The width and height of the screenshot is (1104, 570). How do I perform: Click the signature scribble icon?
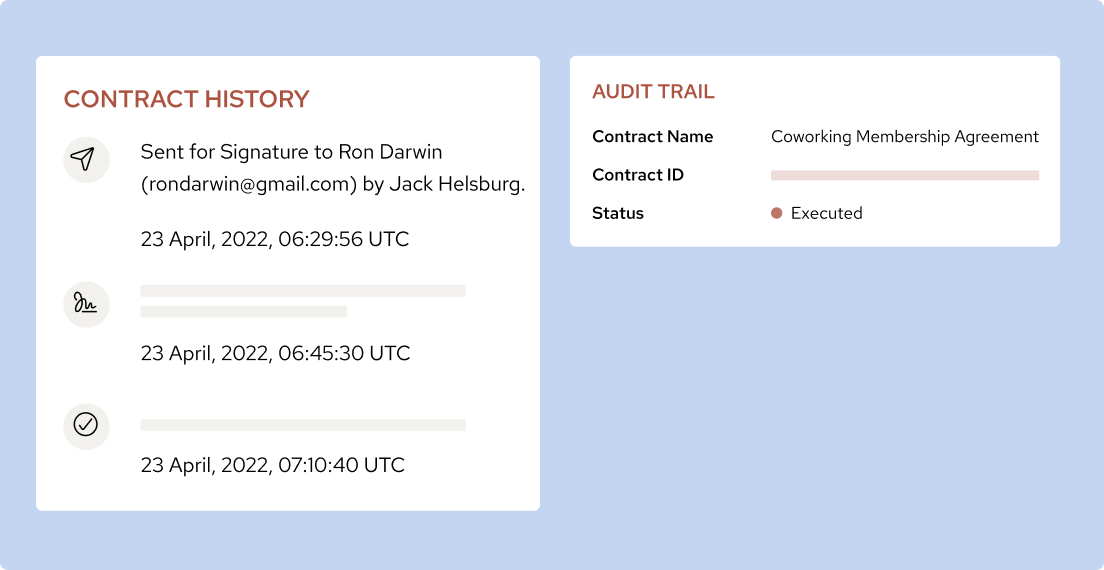(86, 304)
